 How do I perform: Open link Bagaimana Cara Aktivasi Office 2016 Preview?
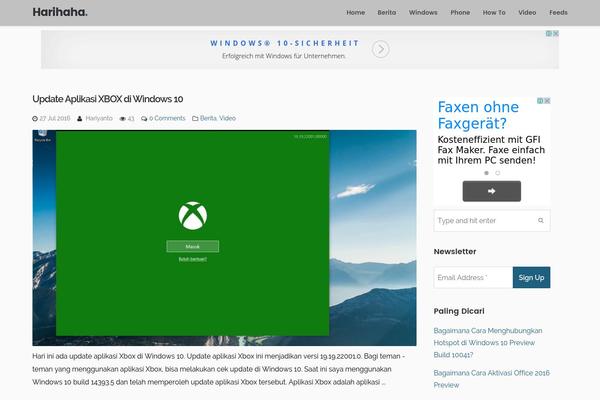491,379
